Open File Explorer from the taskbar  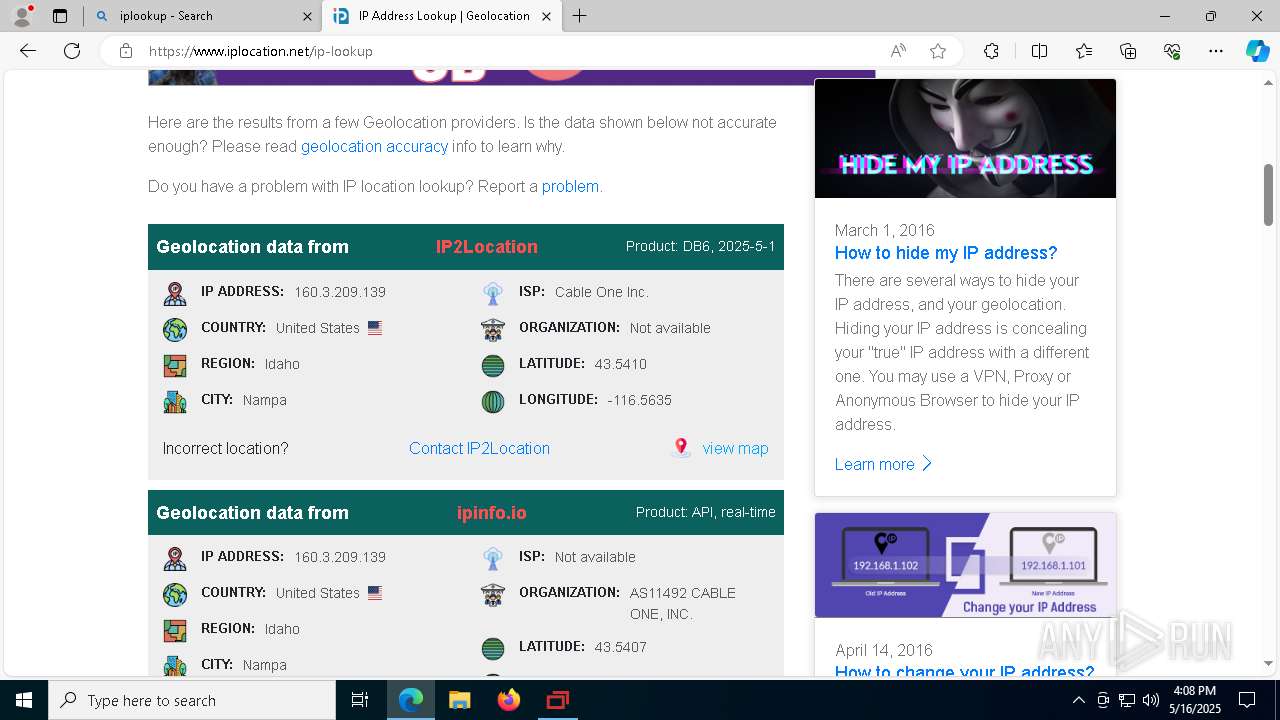coord(459,700)
